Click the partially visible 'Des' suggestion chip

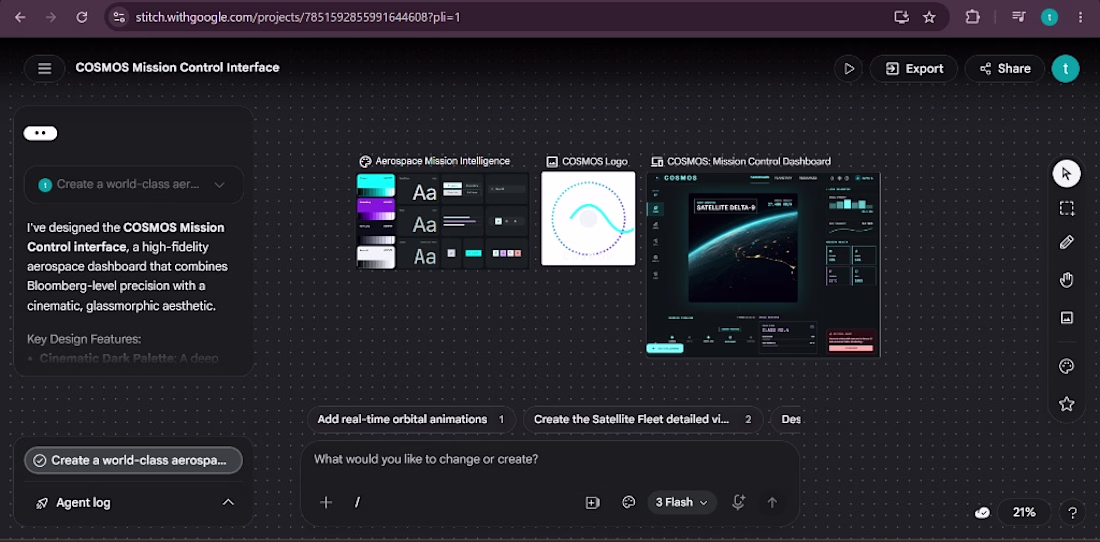(x=786, y=419)
